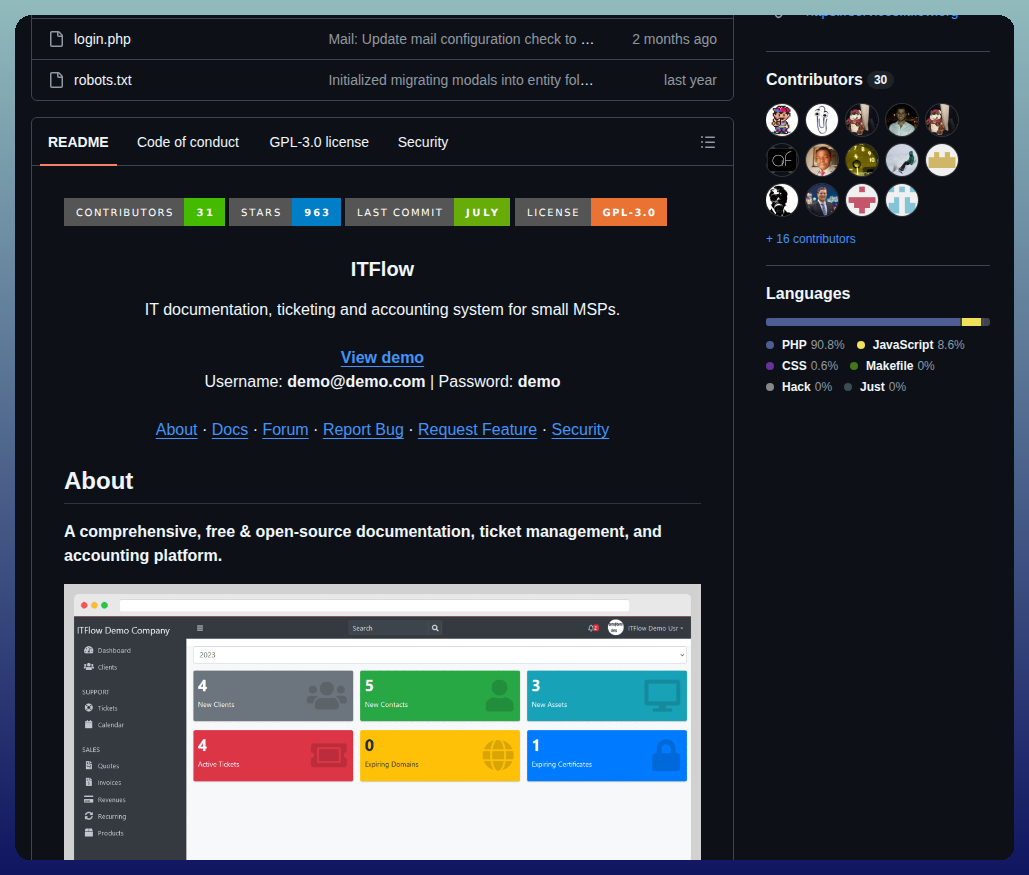Click the file icon beside login.php
1029x875 pixels.
click(x=56, y=39)
